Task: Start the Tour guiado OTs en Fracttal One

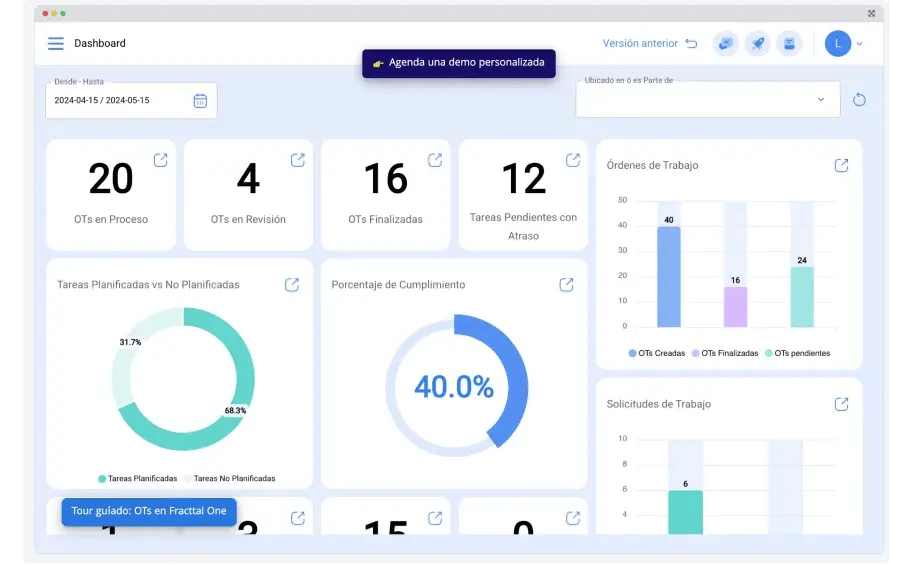Action: (149, 511)
